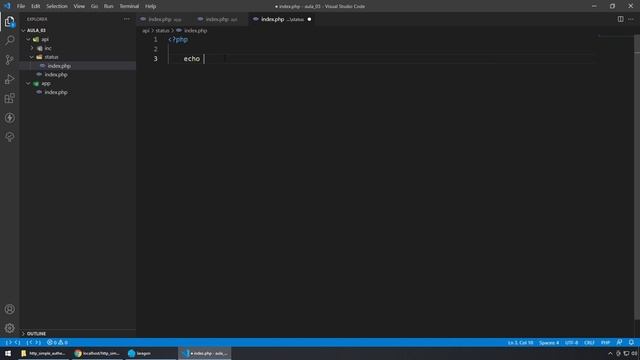Image resolution: width=640 pixels, height=360 pixels.
Task: Click the api breadcrumb segment
Action: [146, 31]
